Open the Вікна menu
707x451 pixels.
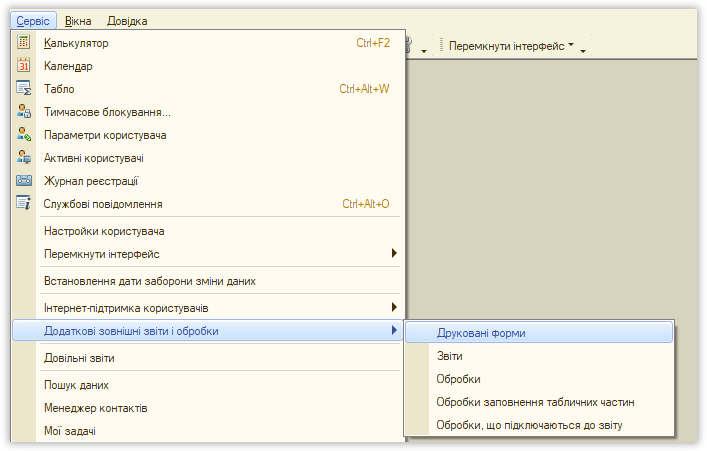78,21
